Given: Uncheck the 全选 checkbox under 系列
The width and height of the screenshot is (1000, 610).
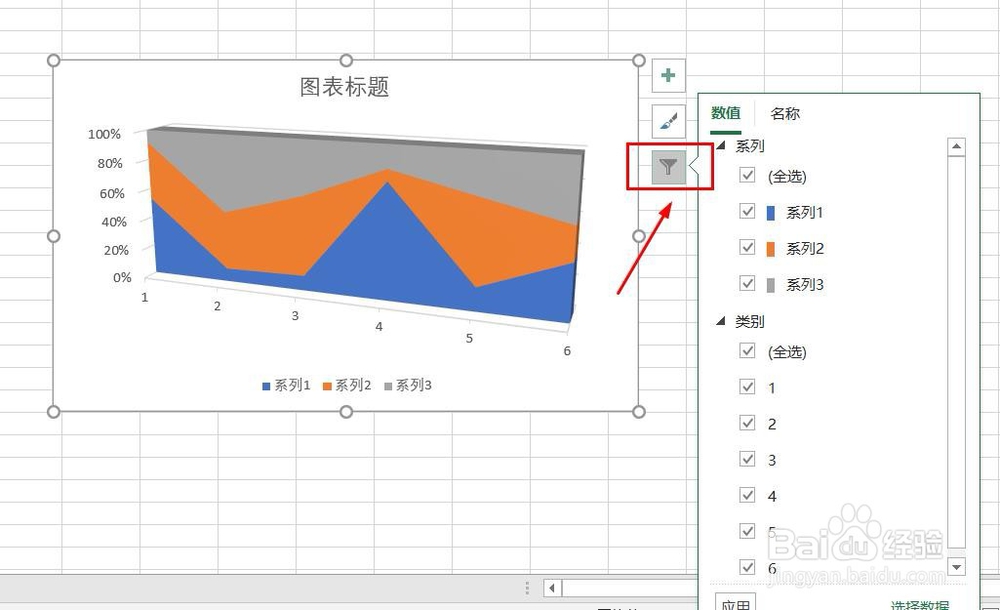Looking at the screenshot, I should point(748,176).
